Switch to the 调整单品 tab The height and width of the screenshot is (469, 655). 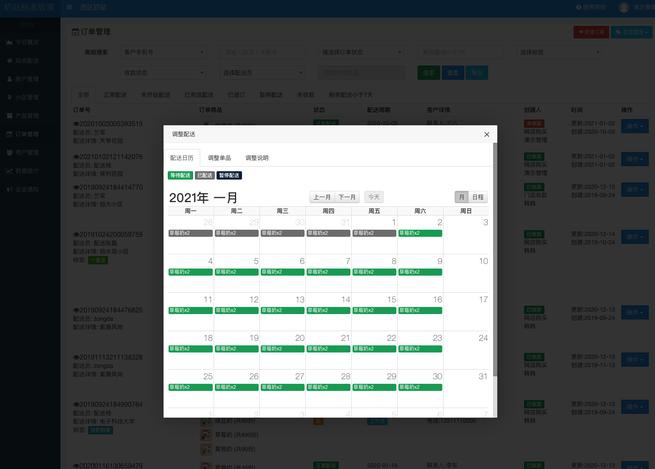[x=220, y=158]
